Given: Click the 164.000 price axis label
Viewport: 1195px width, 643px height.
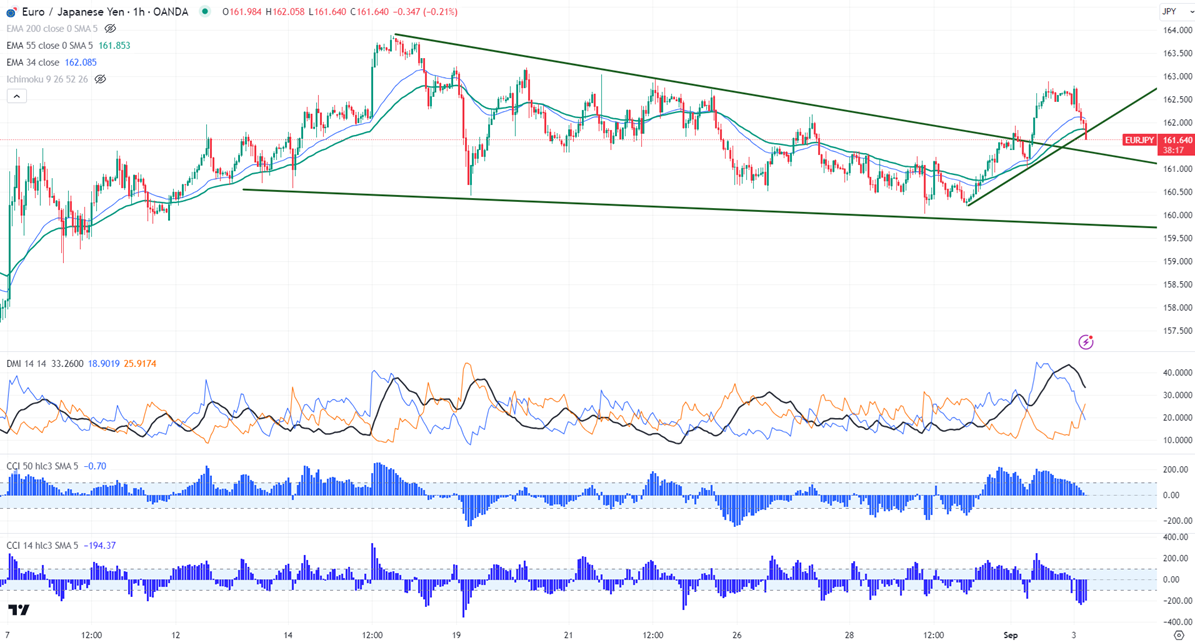Looking at the screenshot, I should click(x=1177, y=30).
